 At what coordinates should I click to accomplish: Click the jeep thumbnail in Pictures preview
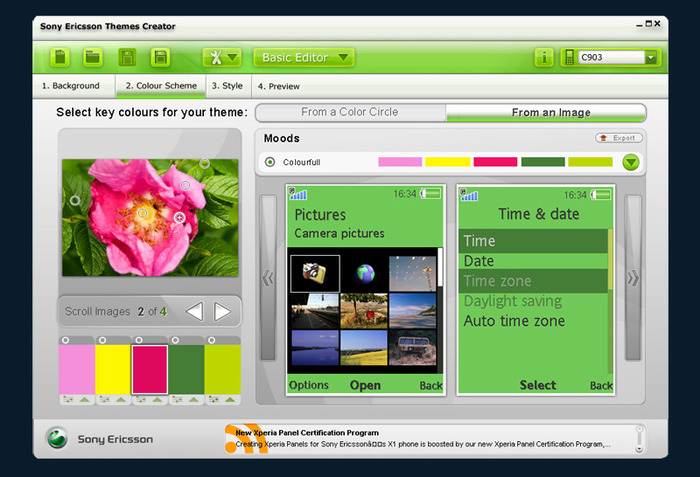click(412, 347)
